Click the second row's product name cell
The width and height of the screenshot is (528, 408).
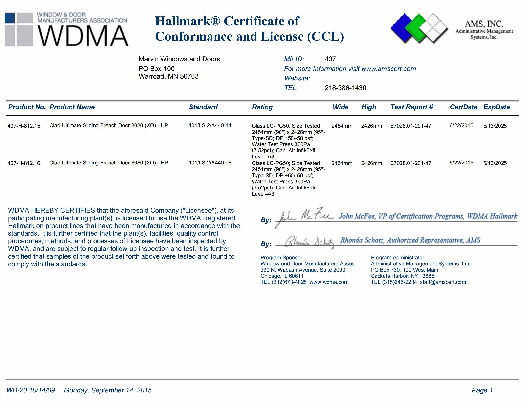[109, 163]
